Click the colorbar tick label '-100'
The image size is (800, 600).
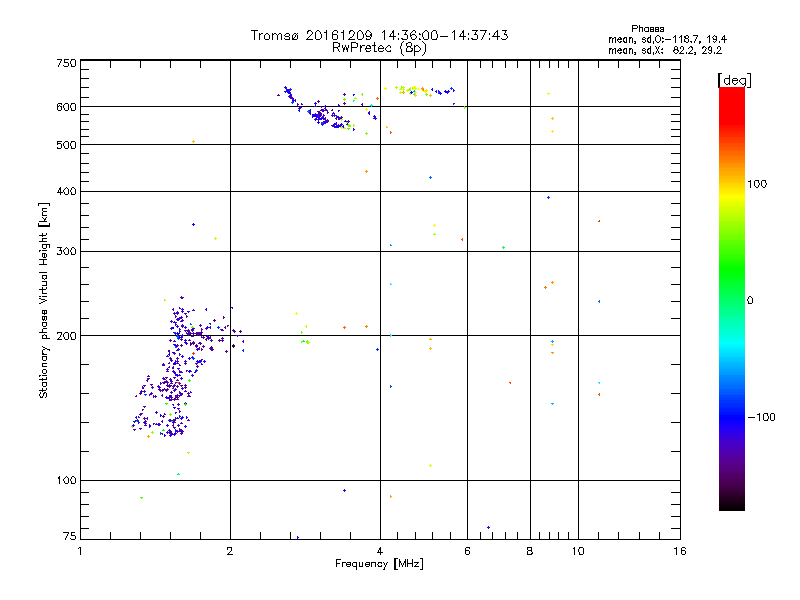[x=761, y=417]
